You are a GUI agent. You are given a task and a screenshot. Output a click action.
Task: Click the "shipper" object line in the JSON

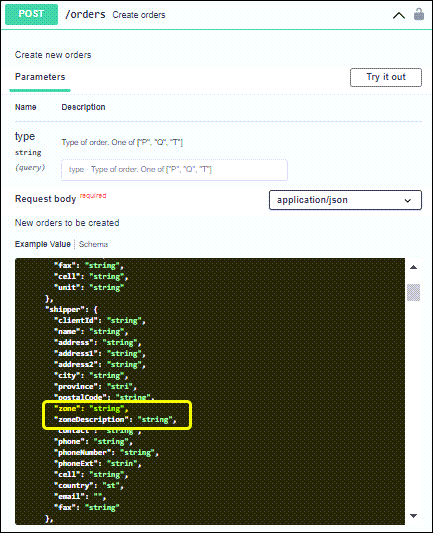(x=71, y=310)
